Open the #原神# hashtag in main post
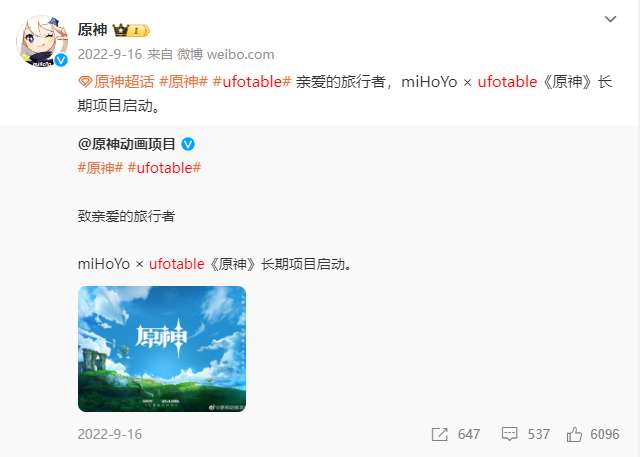The image size is (640, 457). pos(184,82)
